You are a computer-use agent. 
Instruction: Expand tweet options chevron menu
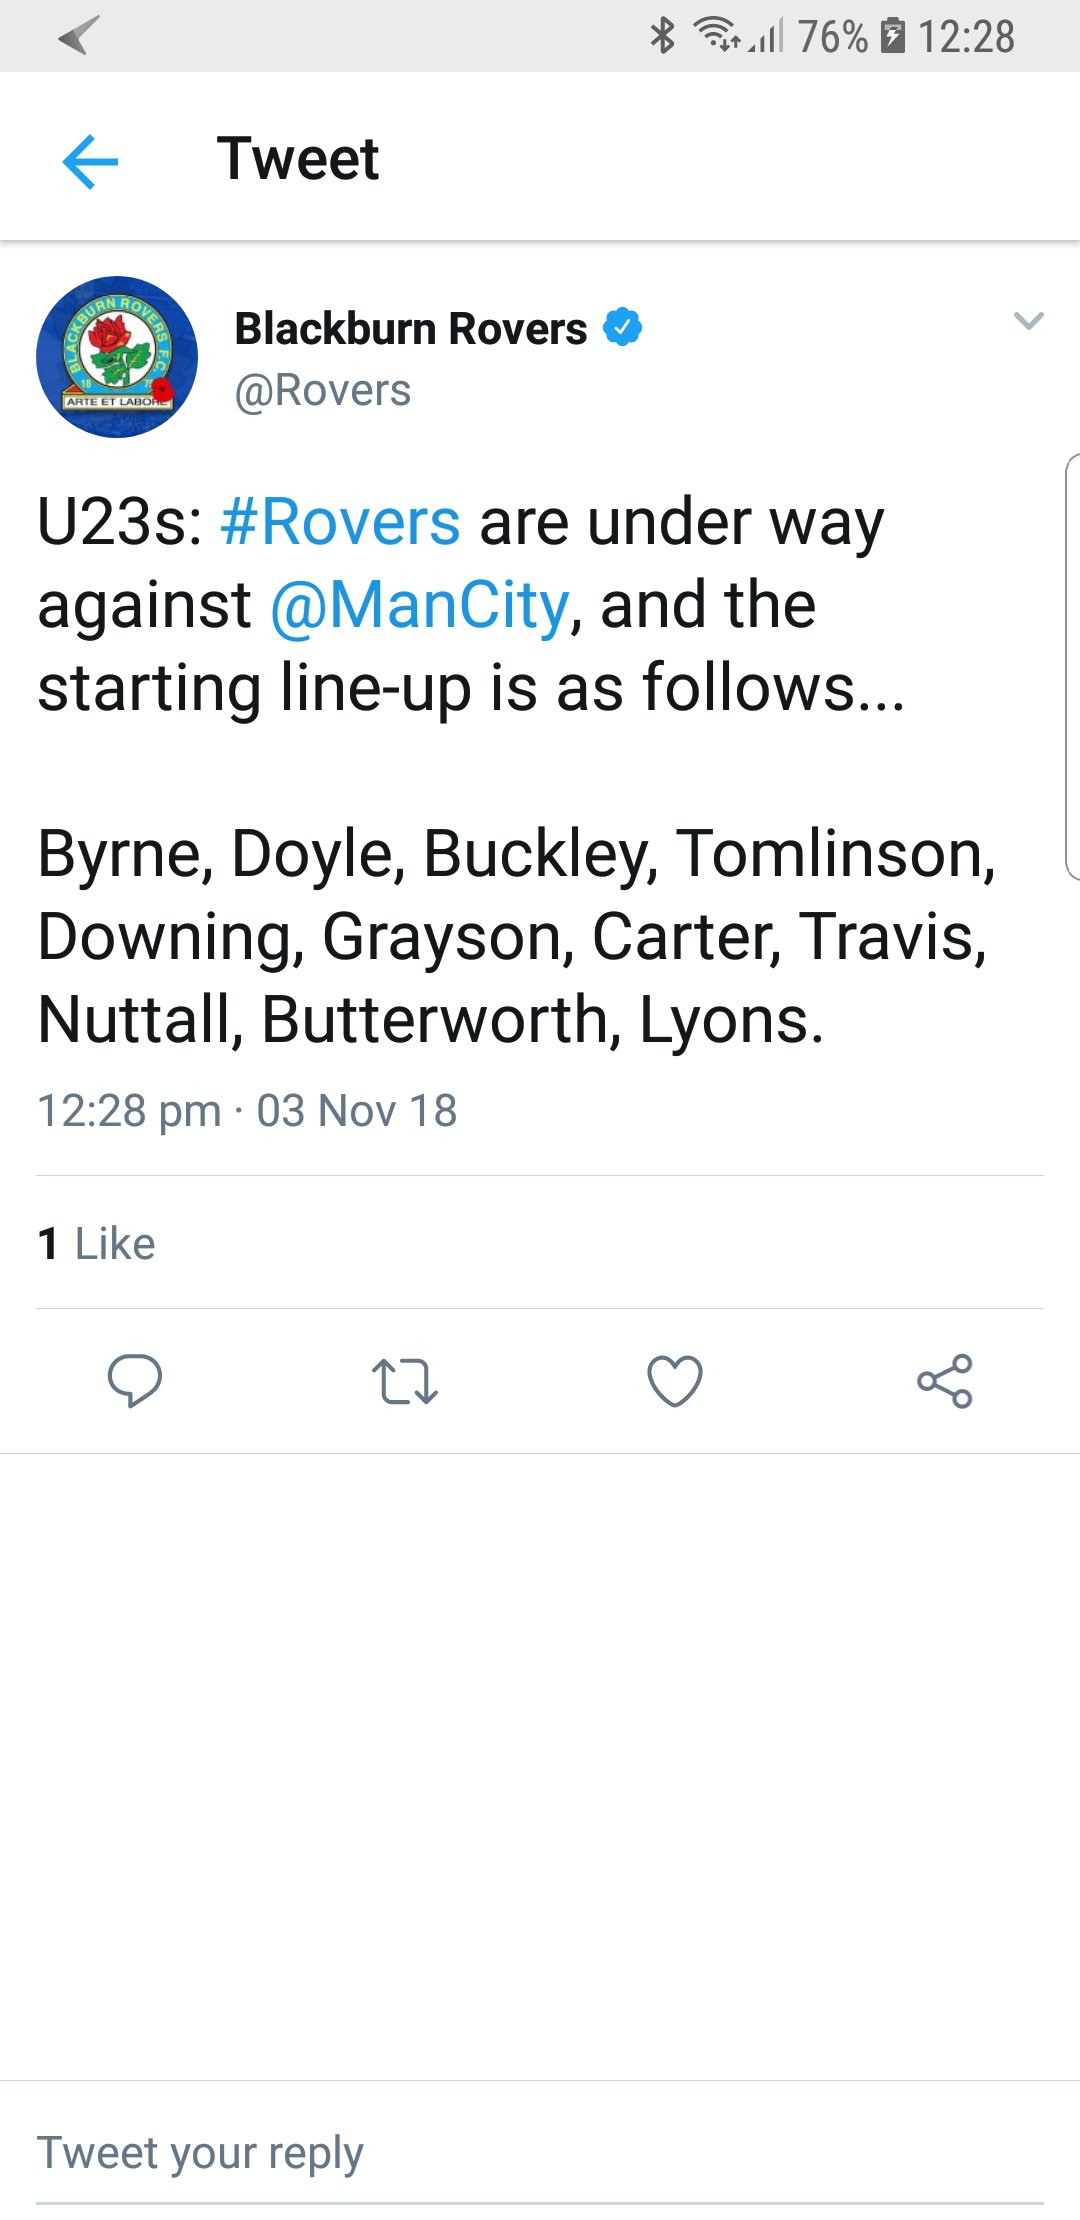(x=1028, y=321)
